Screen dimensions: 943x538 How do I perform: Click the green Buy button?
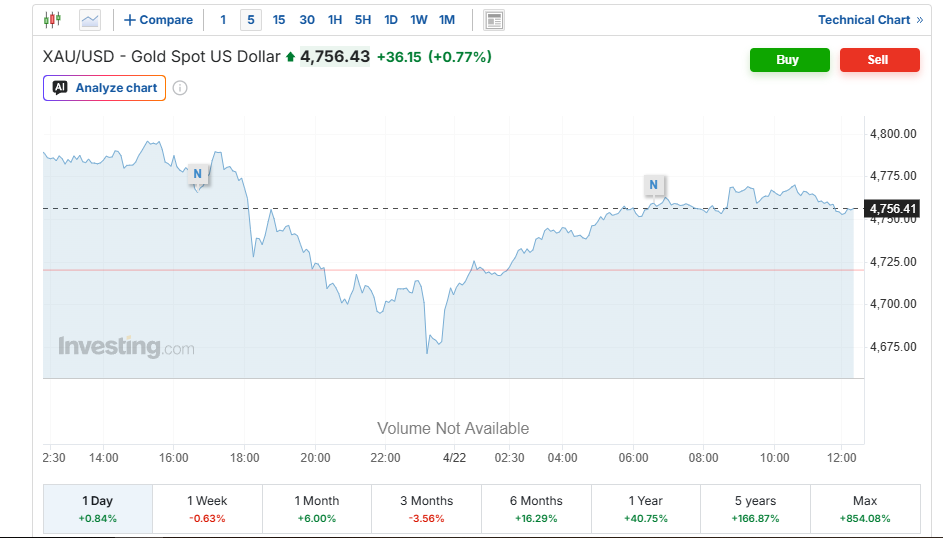tap(789, 60)
